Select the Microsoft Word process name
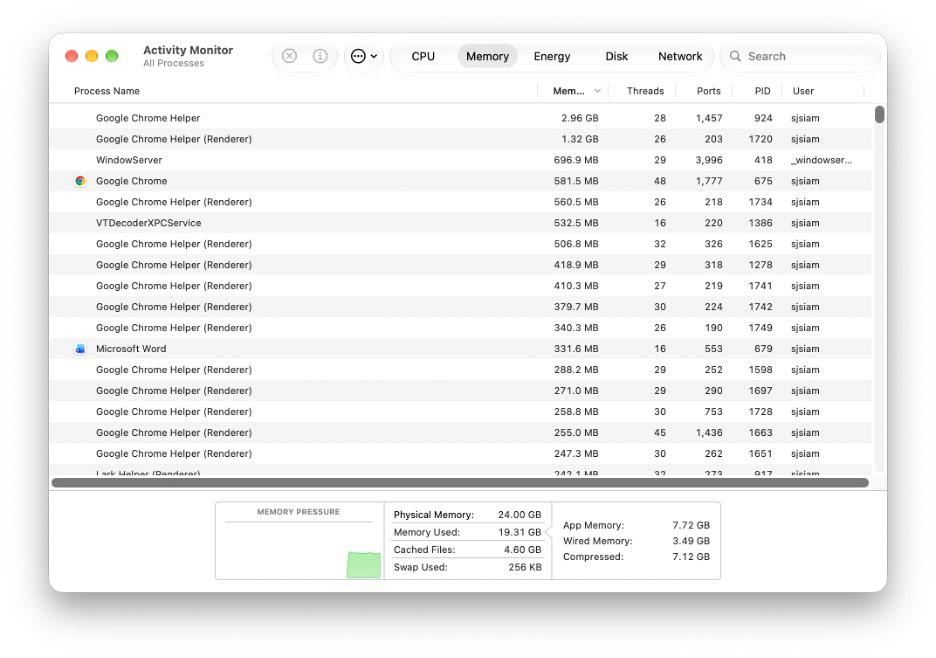The height and width of the screenshot is (658, 936). [131, 349]
